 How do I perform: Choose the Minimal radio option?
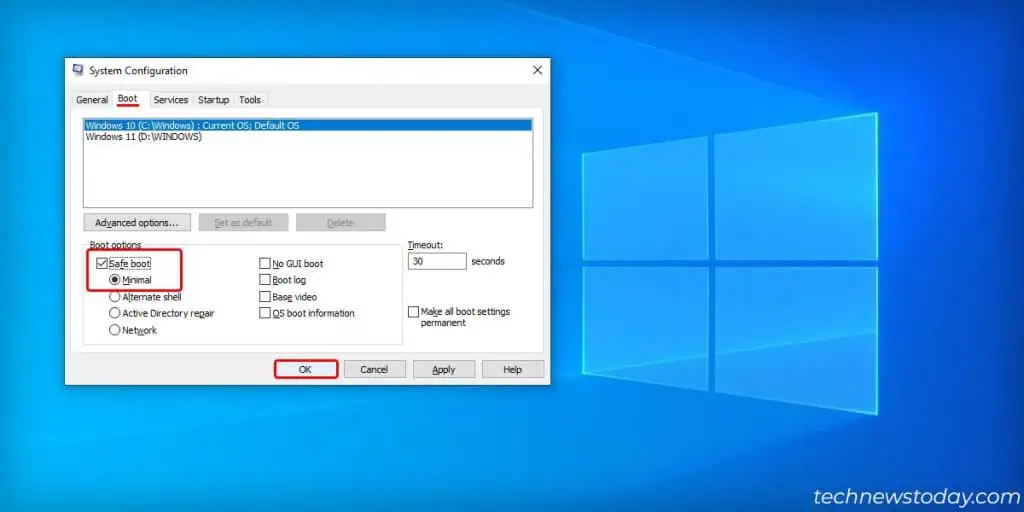tap(115, 280)
